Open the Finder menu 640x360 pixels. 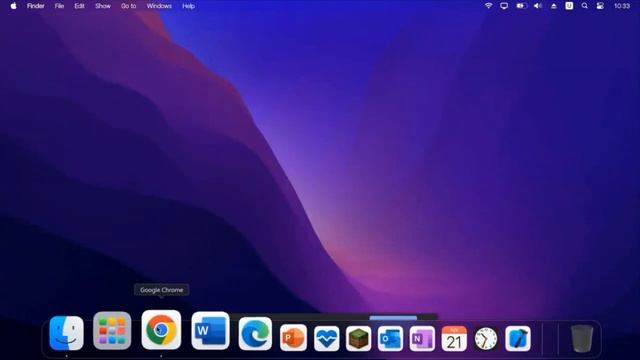coord(36,6)
